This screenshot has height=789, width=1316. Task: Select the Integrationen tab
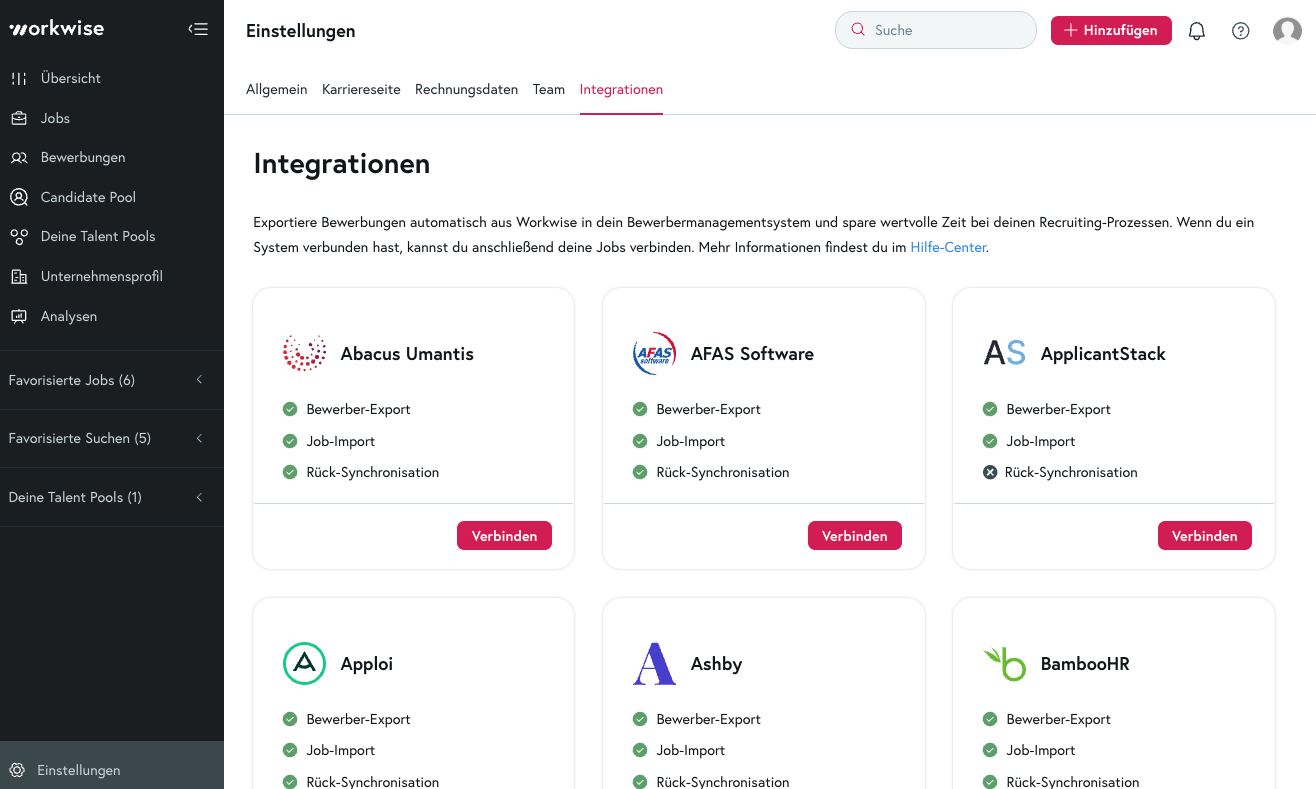click(621, 89)
